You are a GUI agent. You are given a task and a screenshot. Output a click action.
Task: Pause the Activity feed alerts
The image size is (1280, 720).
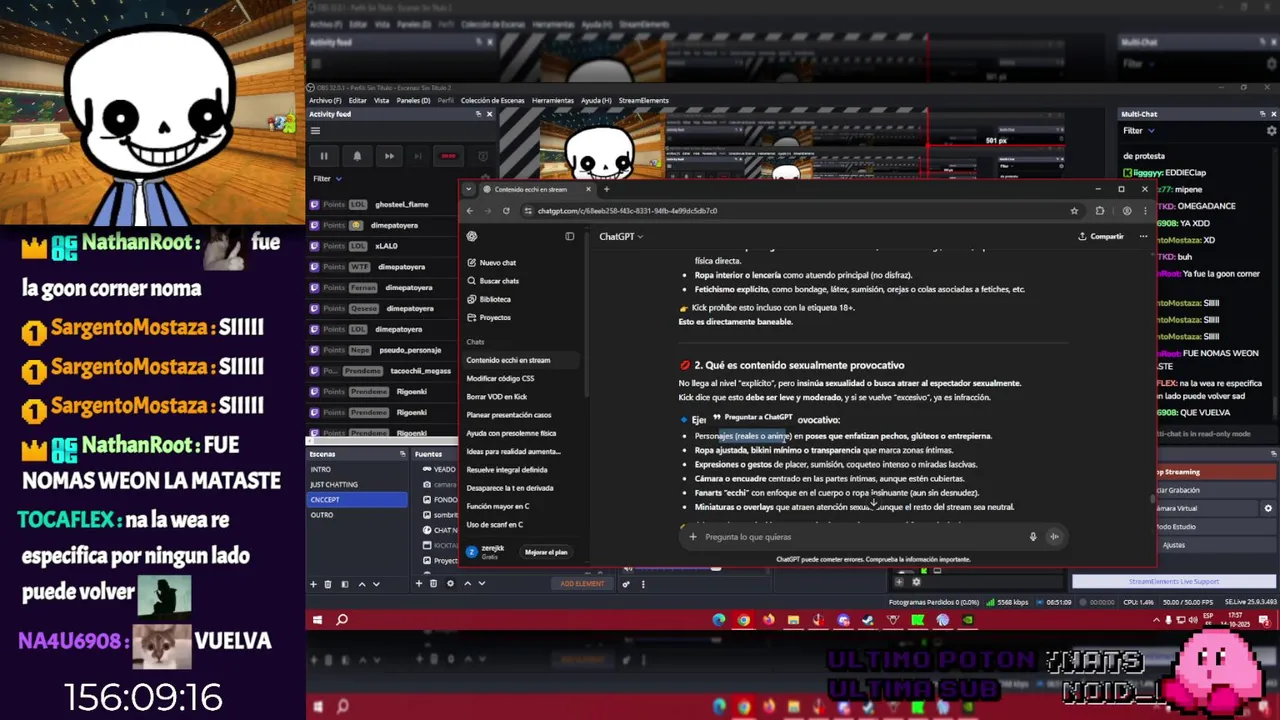pos(324,156)
